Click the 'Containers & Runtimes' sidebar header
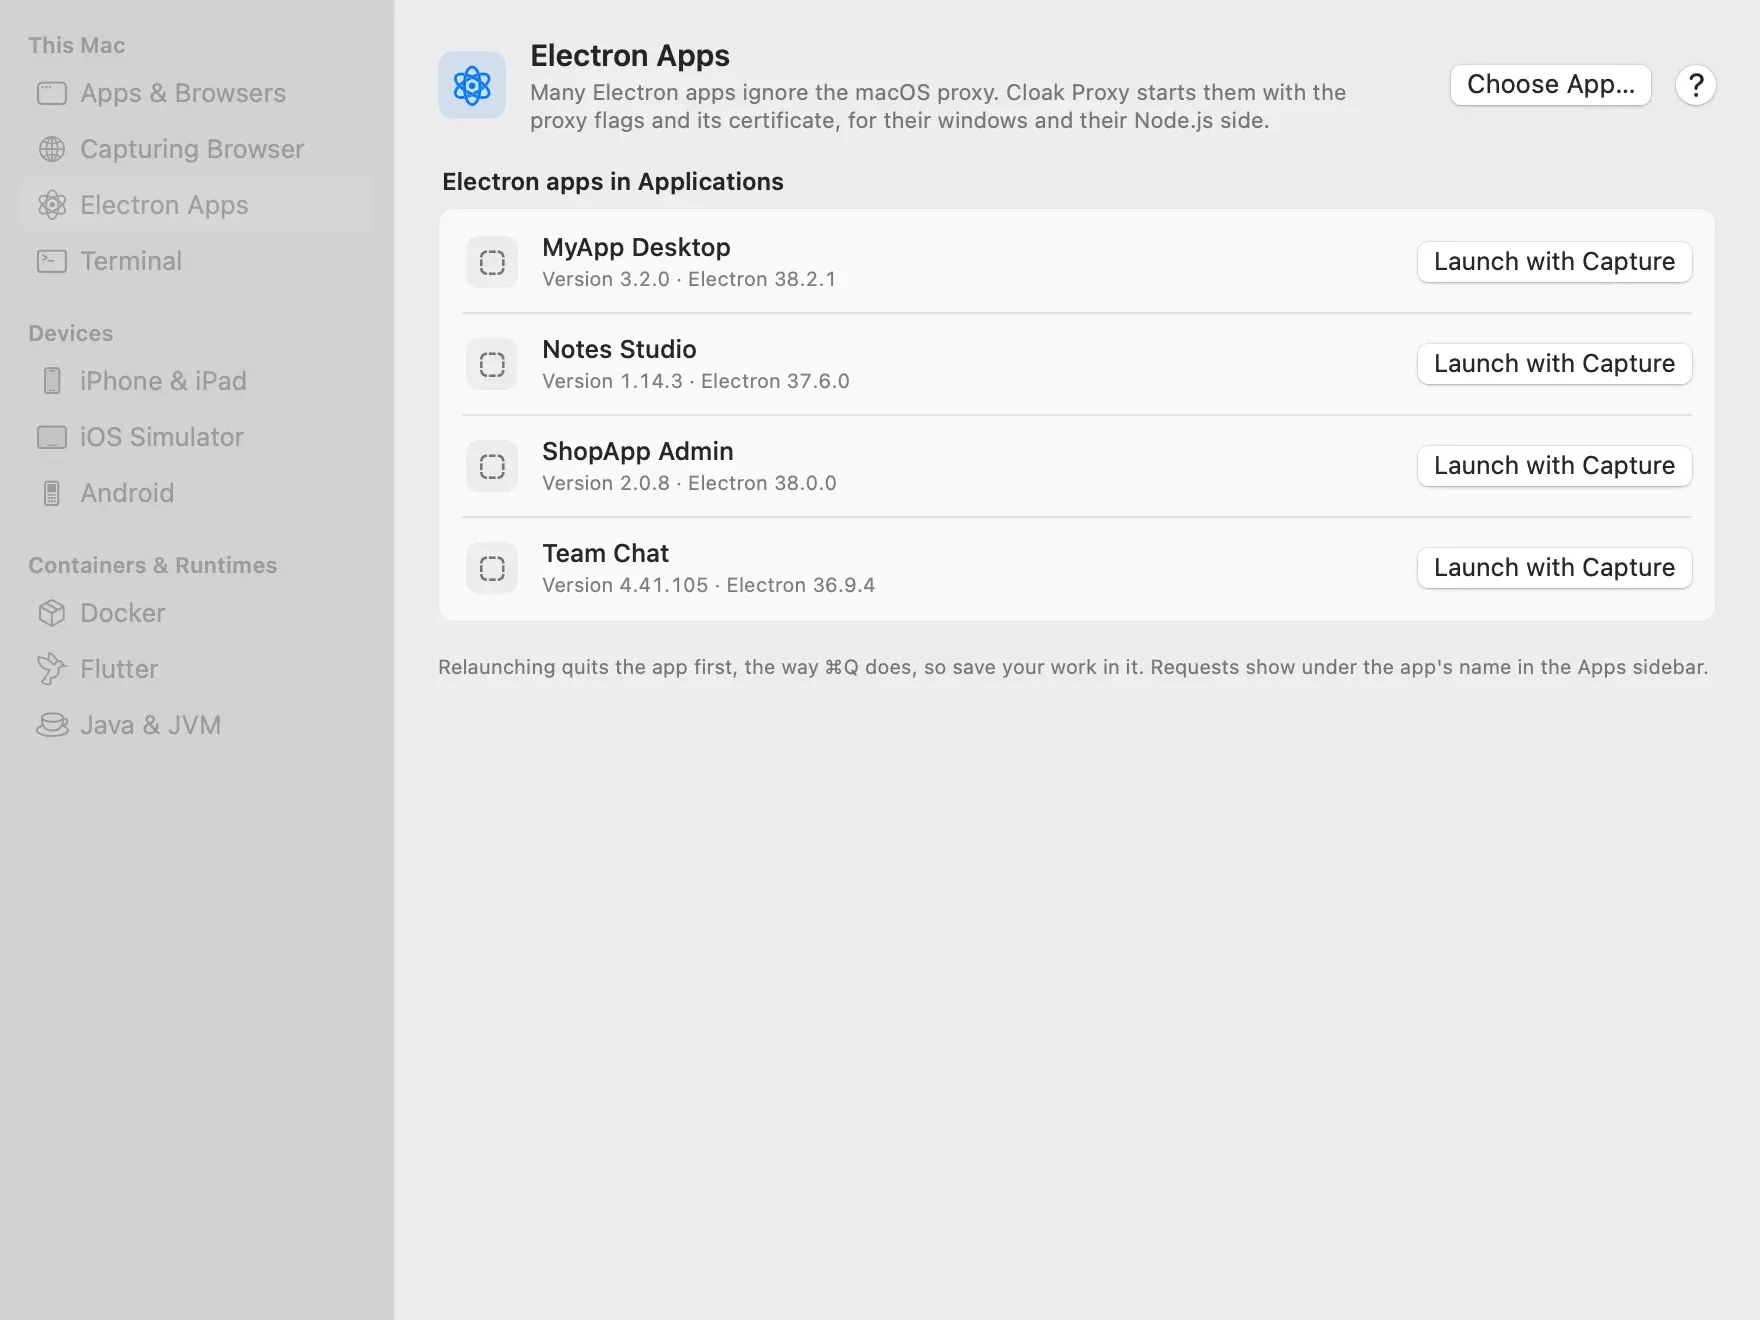 (153, 565)
